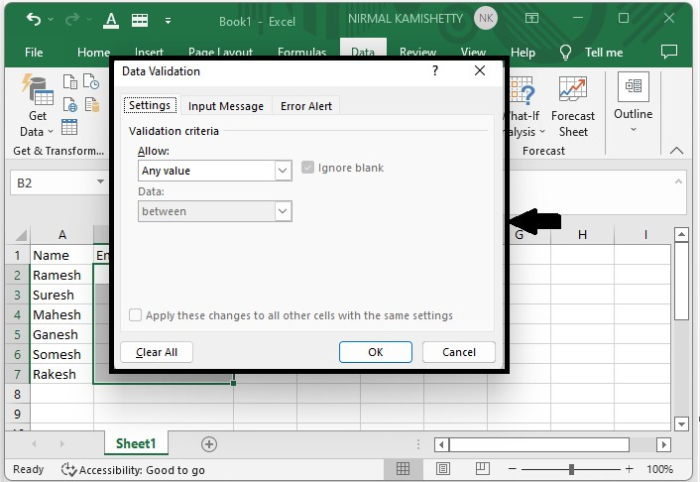Click cell containing Ramesh
The width and height of the screenshot is (700, 482).
(62, 275)
